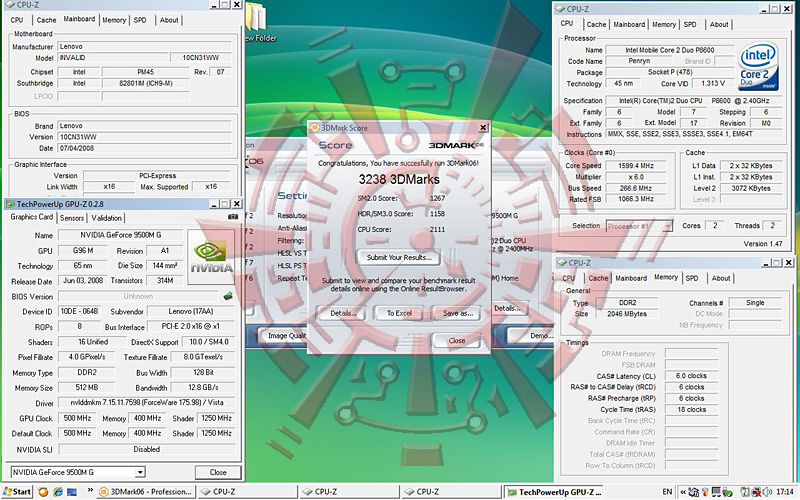Click the BIOS save chip icon in GPU-Z
Image resolution: width=800 pixels, height=500 pixels.
tap(228, 296)
